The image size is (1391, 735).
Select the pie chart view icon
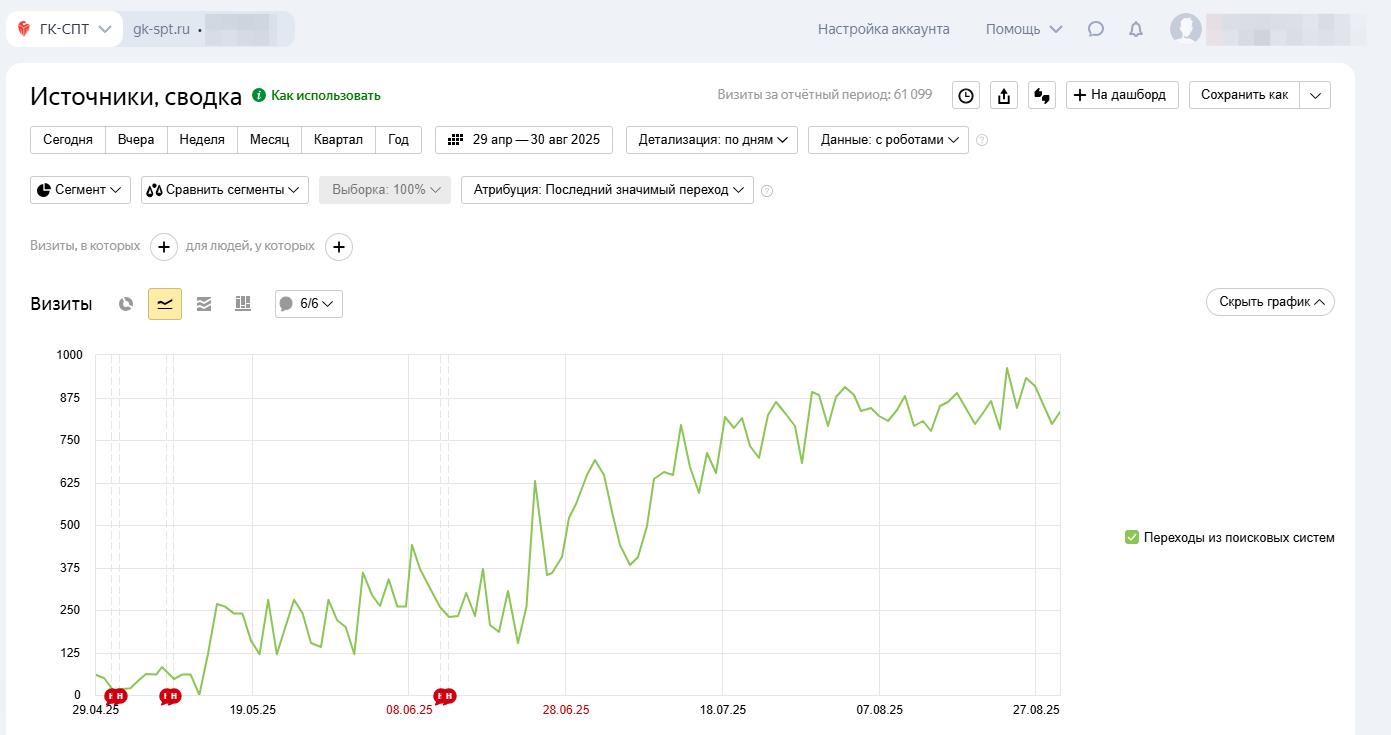[x=126, y=304]
